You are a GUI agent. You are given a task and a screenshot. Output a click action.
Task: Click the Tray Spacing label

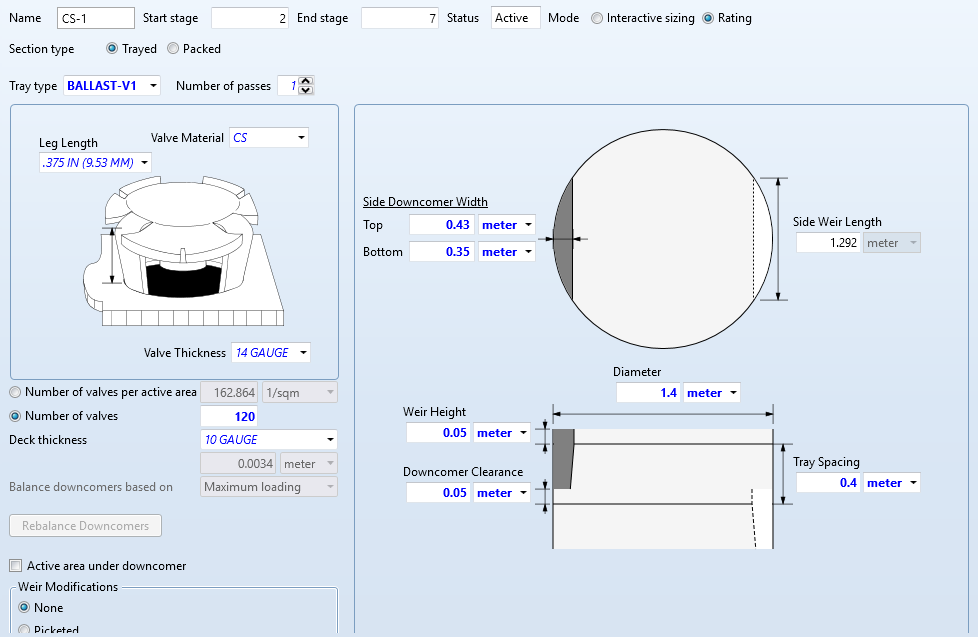(x=826, y=462)
